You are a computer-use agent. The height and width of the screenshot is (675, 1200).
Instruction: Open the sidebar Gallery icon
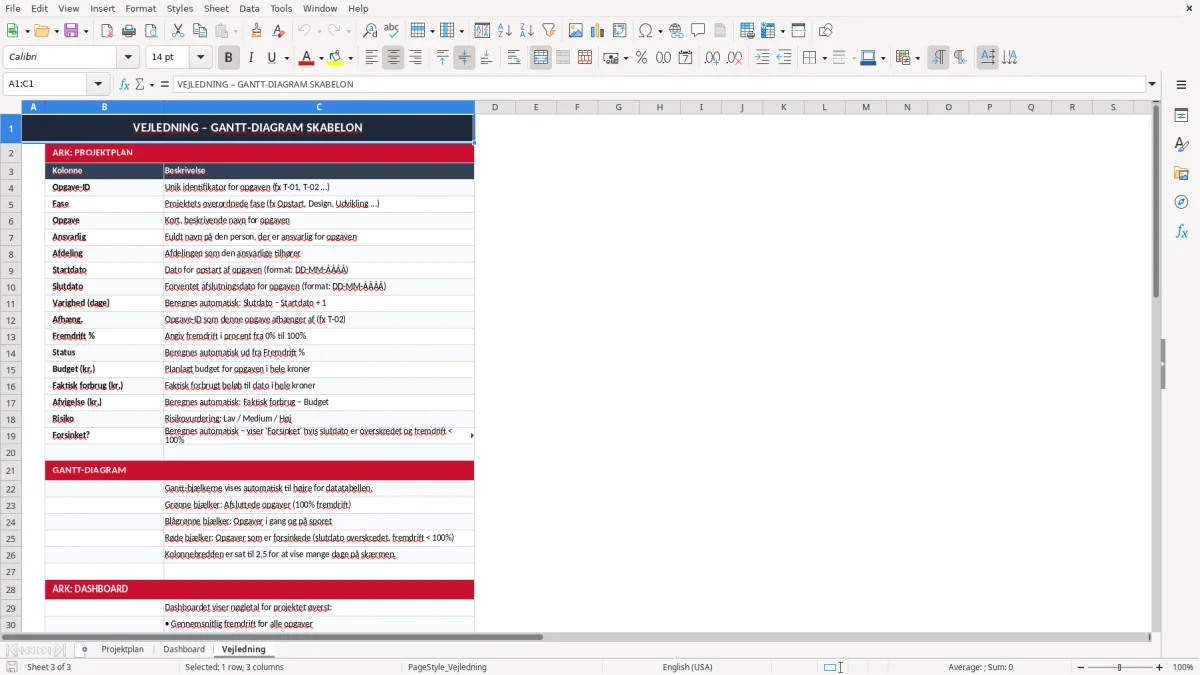pos(1181,173)
